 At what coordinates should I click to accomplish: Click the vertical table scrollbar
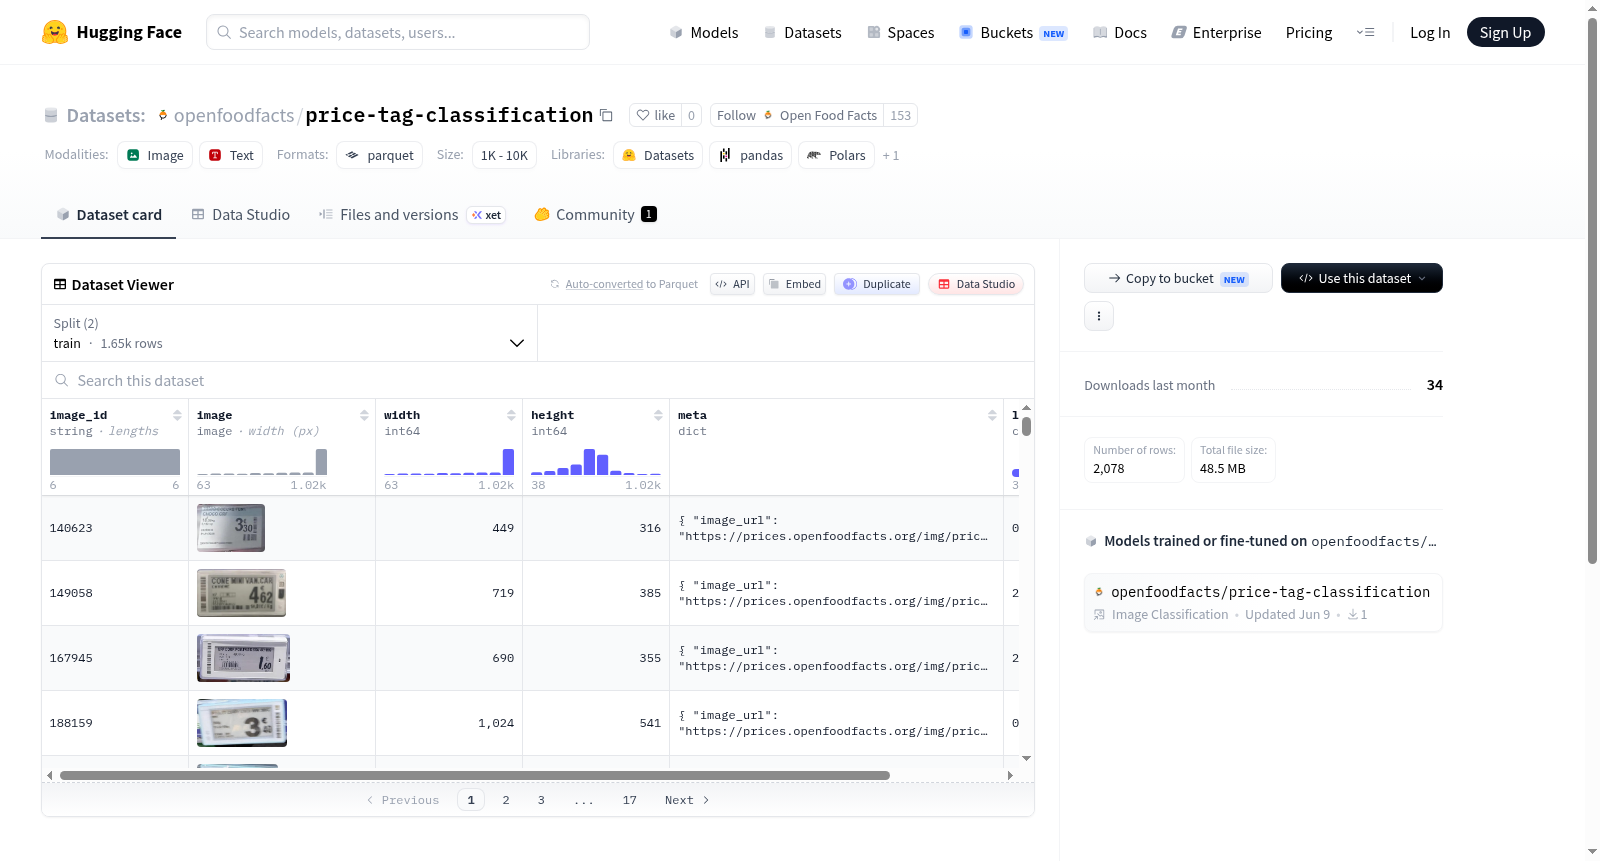[1026, 426]
